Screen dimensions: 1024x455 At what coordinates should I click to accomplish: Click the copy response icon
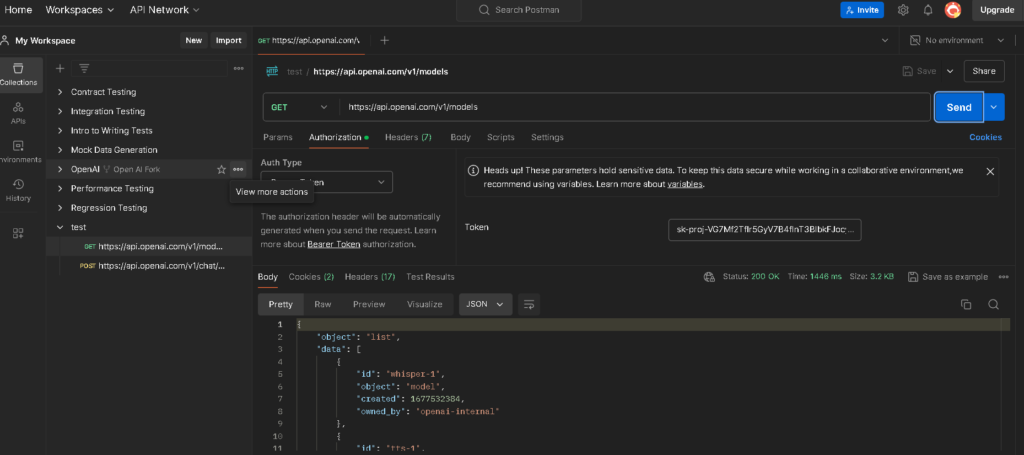coord(966,304)
